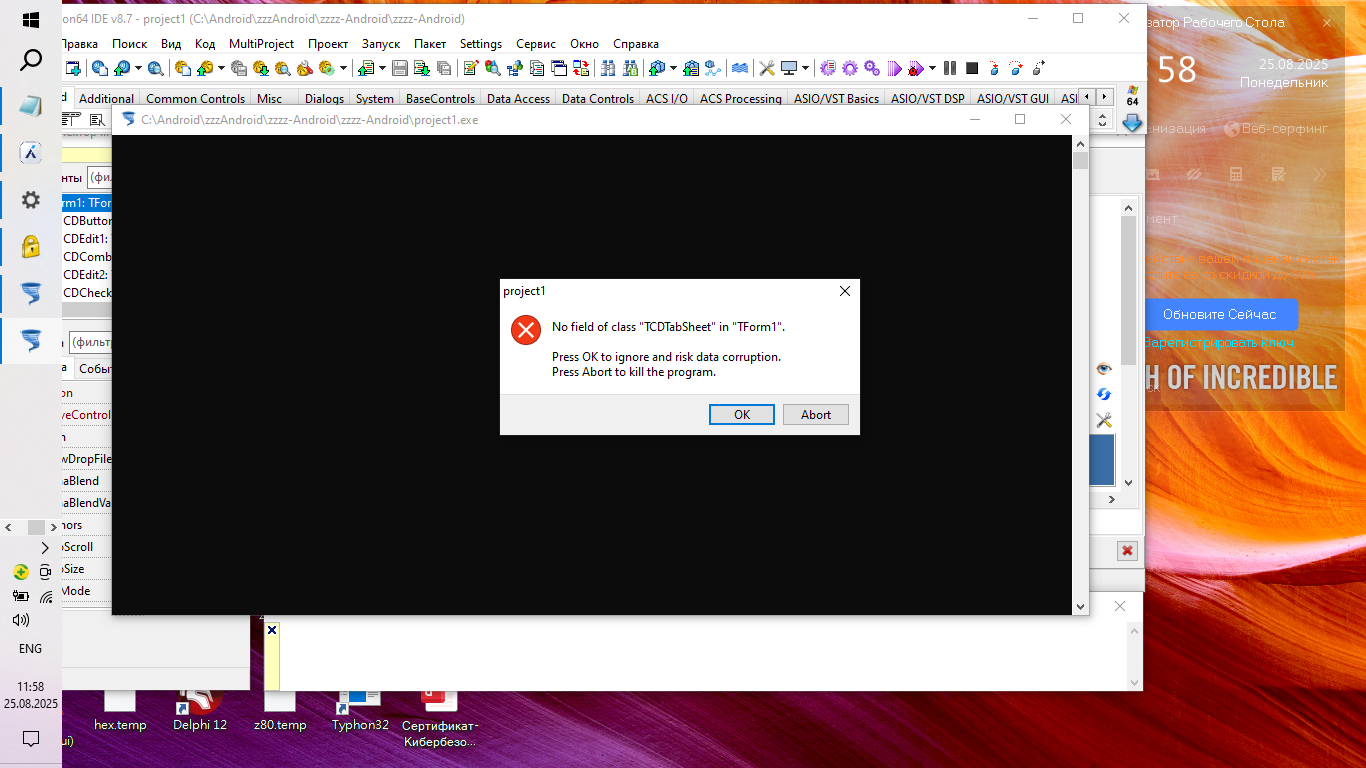Viewport: 1366px width, 768px height.
Task: Expand the dropdown arrow beside the monitor icon
Action: tap(806, 68)
